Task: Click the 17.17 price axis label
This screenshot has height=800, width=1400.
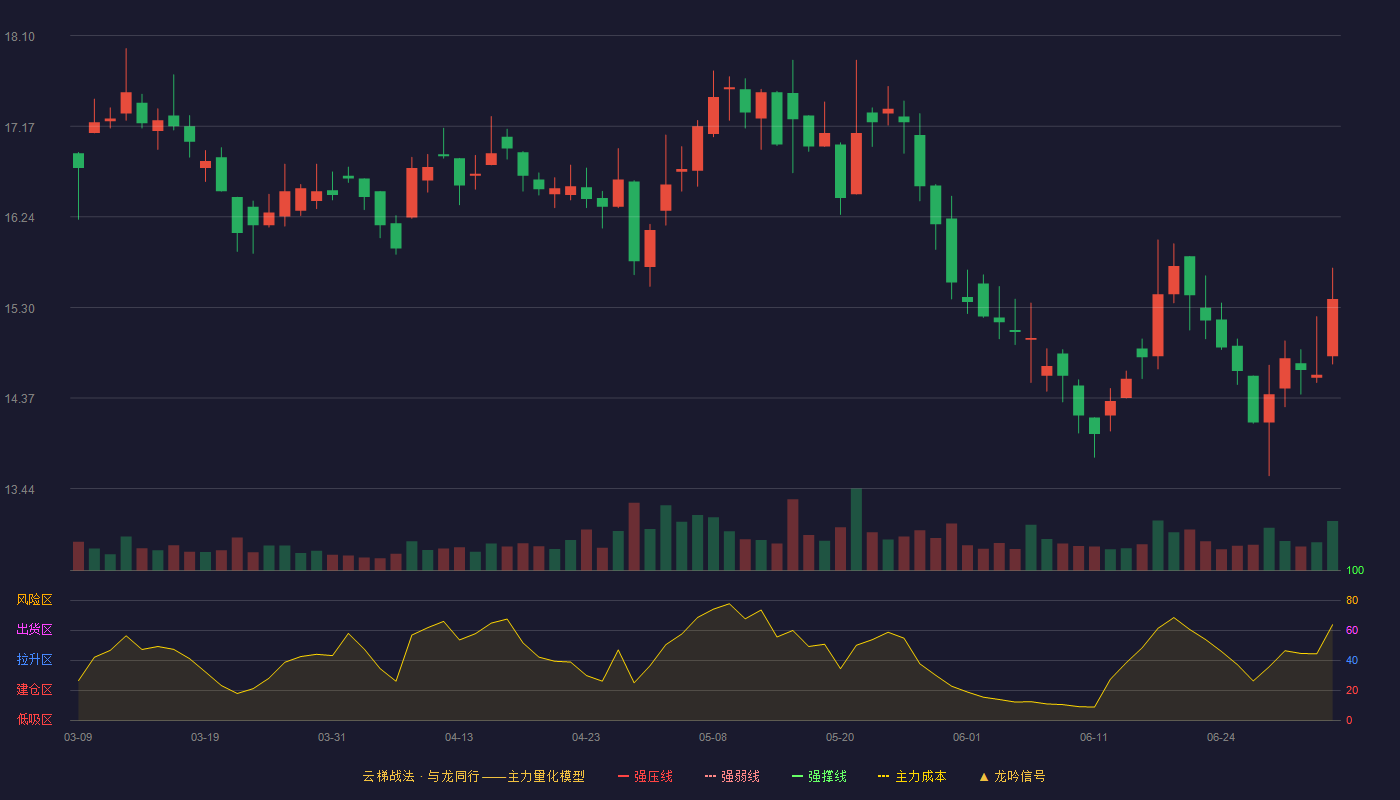Action: coord(19,128)
